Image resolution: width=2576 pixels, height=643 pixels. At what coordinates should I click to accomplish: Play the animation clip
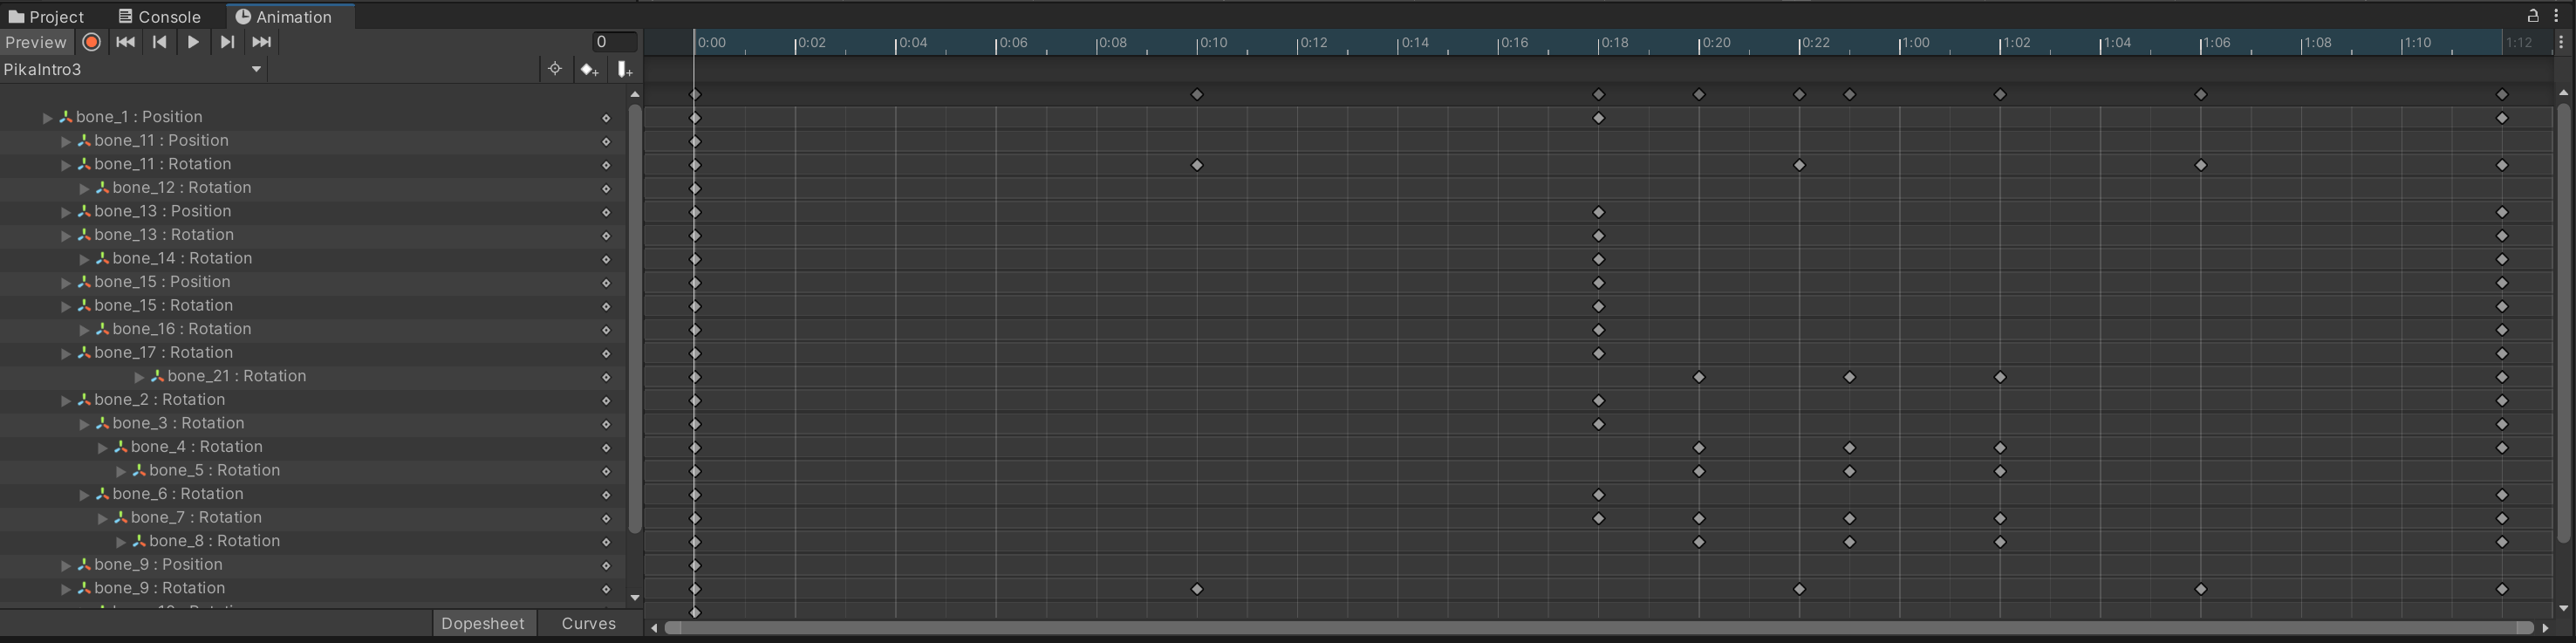coord(193,42)
